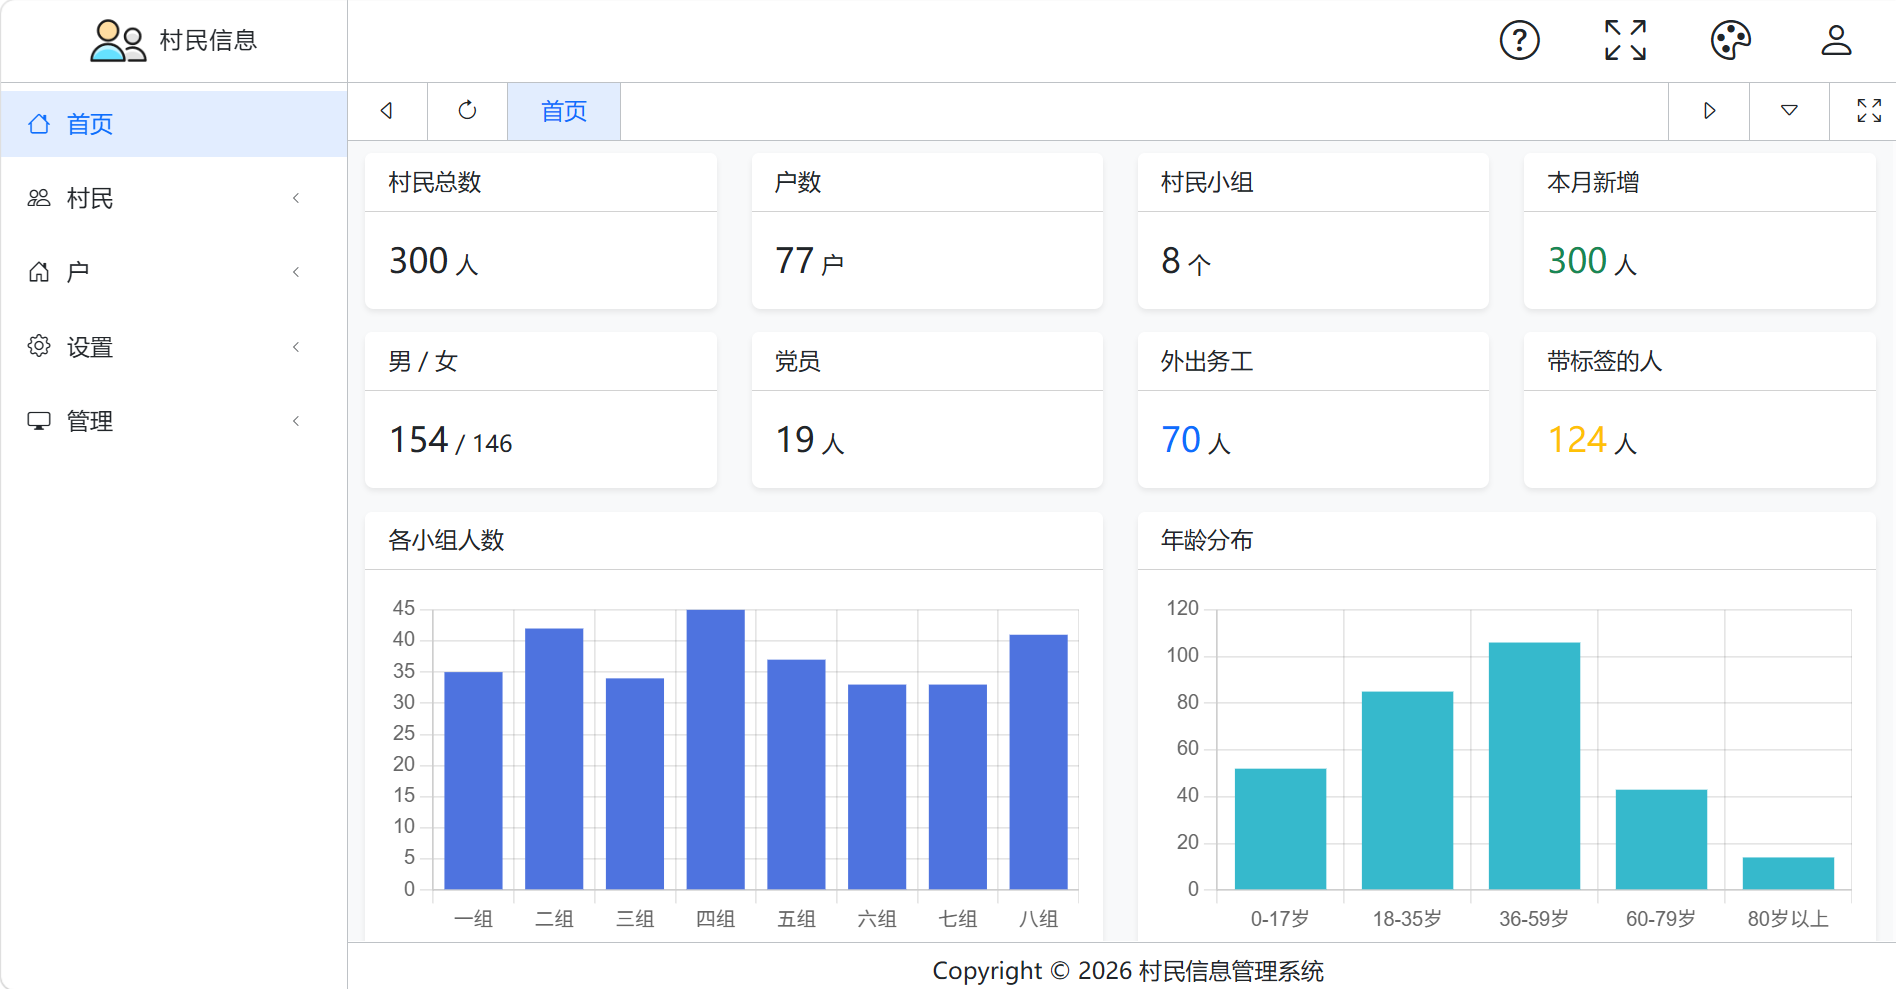Image resolution: width=1896 pixels, height=989 pixels.
Task: Click the blue 外出务工 value 70
Action: pyautogui.click(x=1181, y=440)
